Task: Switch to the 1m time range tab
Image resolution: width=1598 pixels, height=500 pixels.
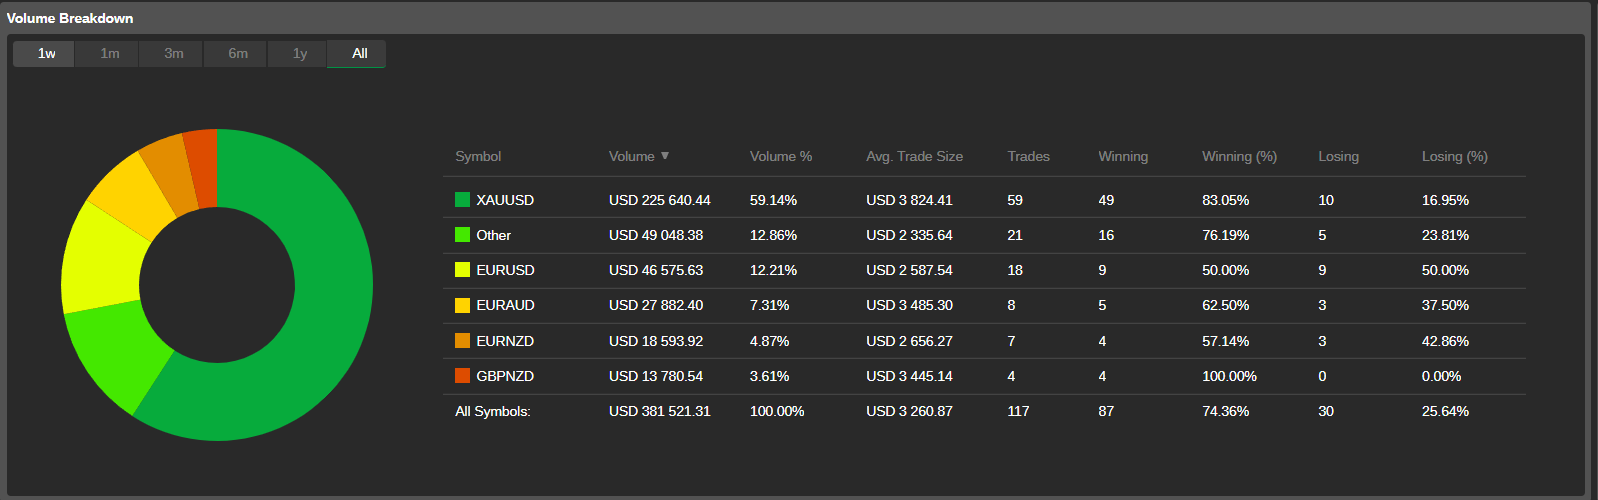Action: tap(110, 54)
